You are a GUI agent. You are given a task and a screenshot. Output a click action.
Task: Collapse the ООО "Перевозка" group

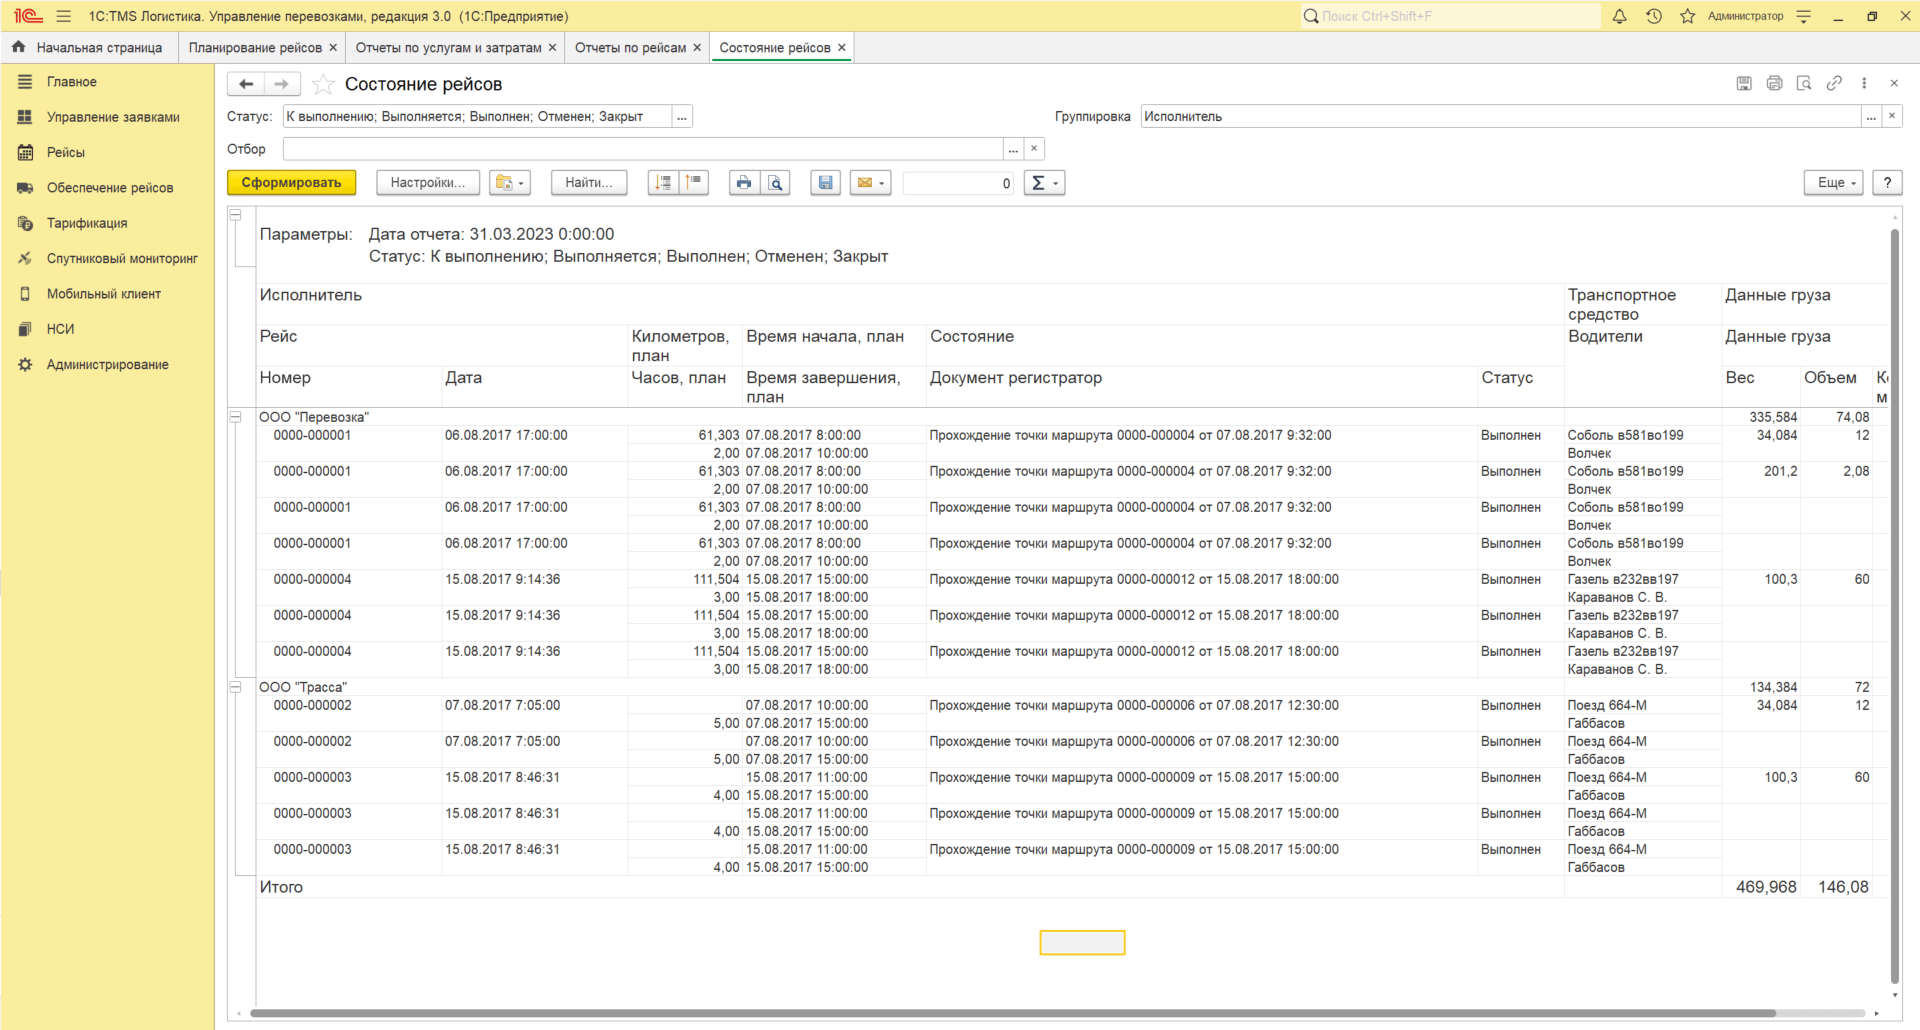[x=236, y=417]
